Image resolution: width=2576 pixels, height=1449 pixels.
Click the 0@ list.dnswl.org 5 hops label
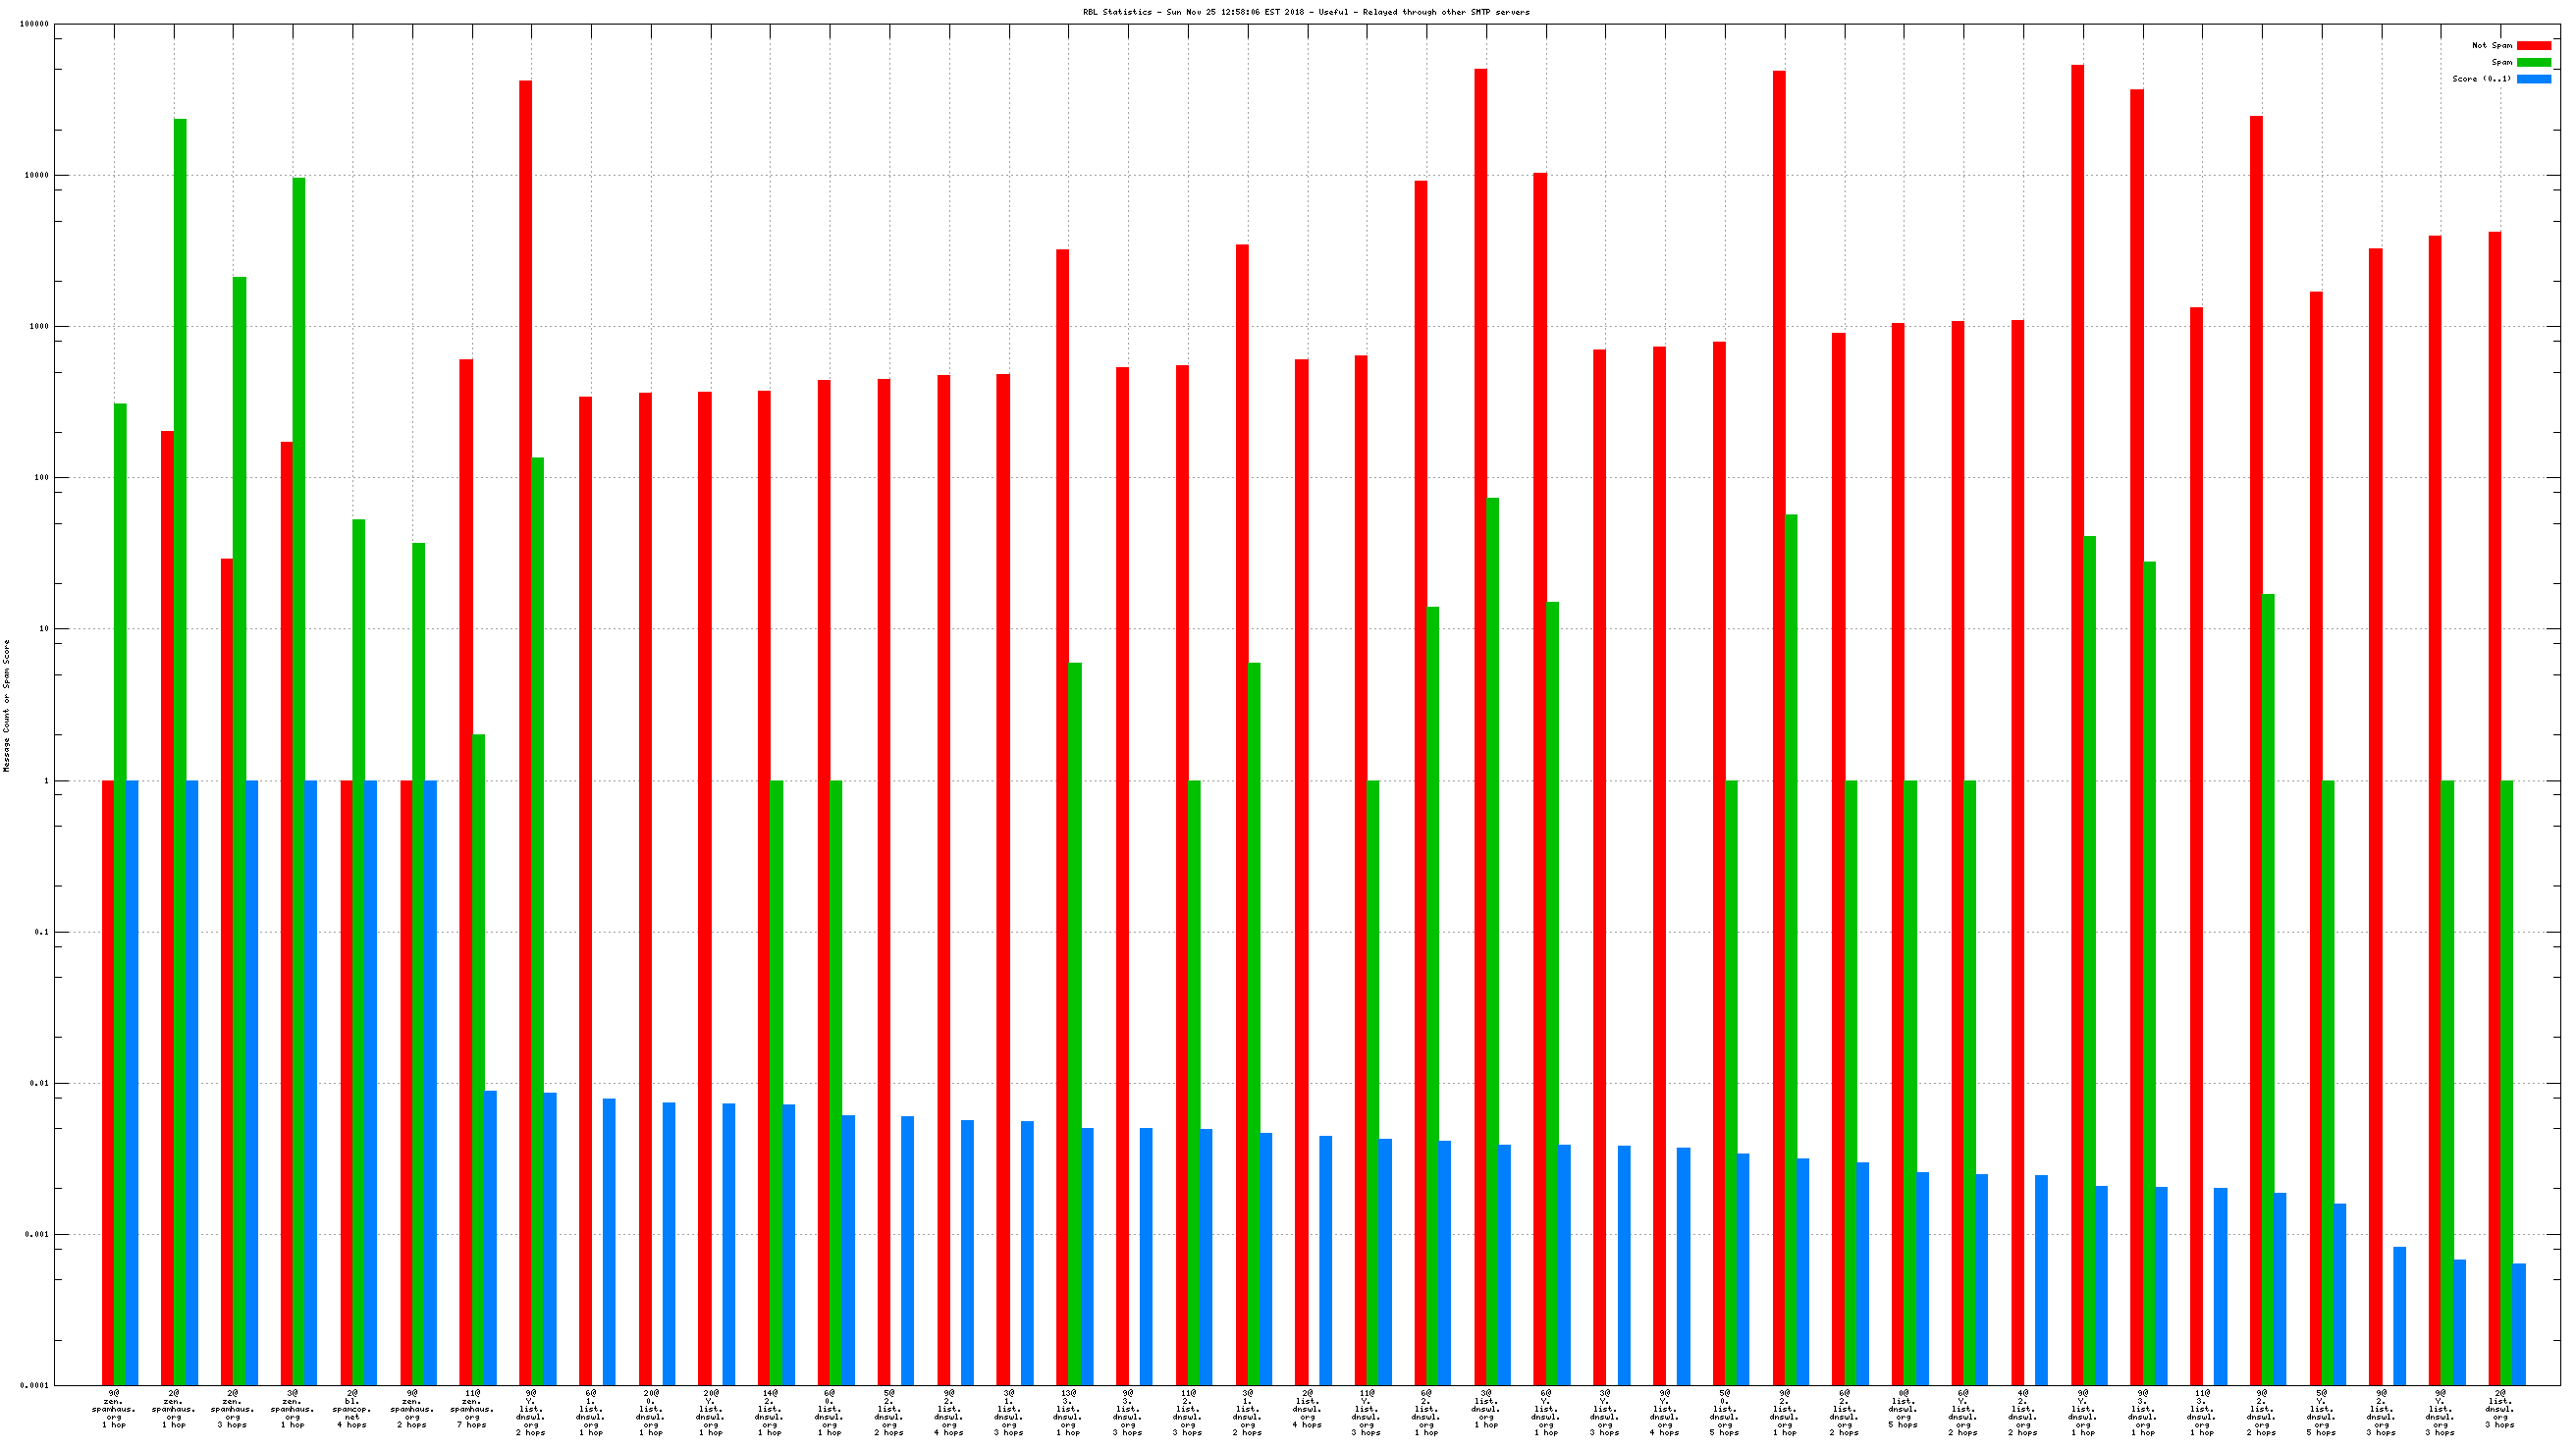[1903, 1409]
